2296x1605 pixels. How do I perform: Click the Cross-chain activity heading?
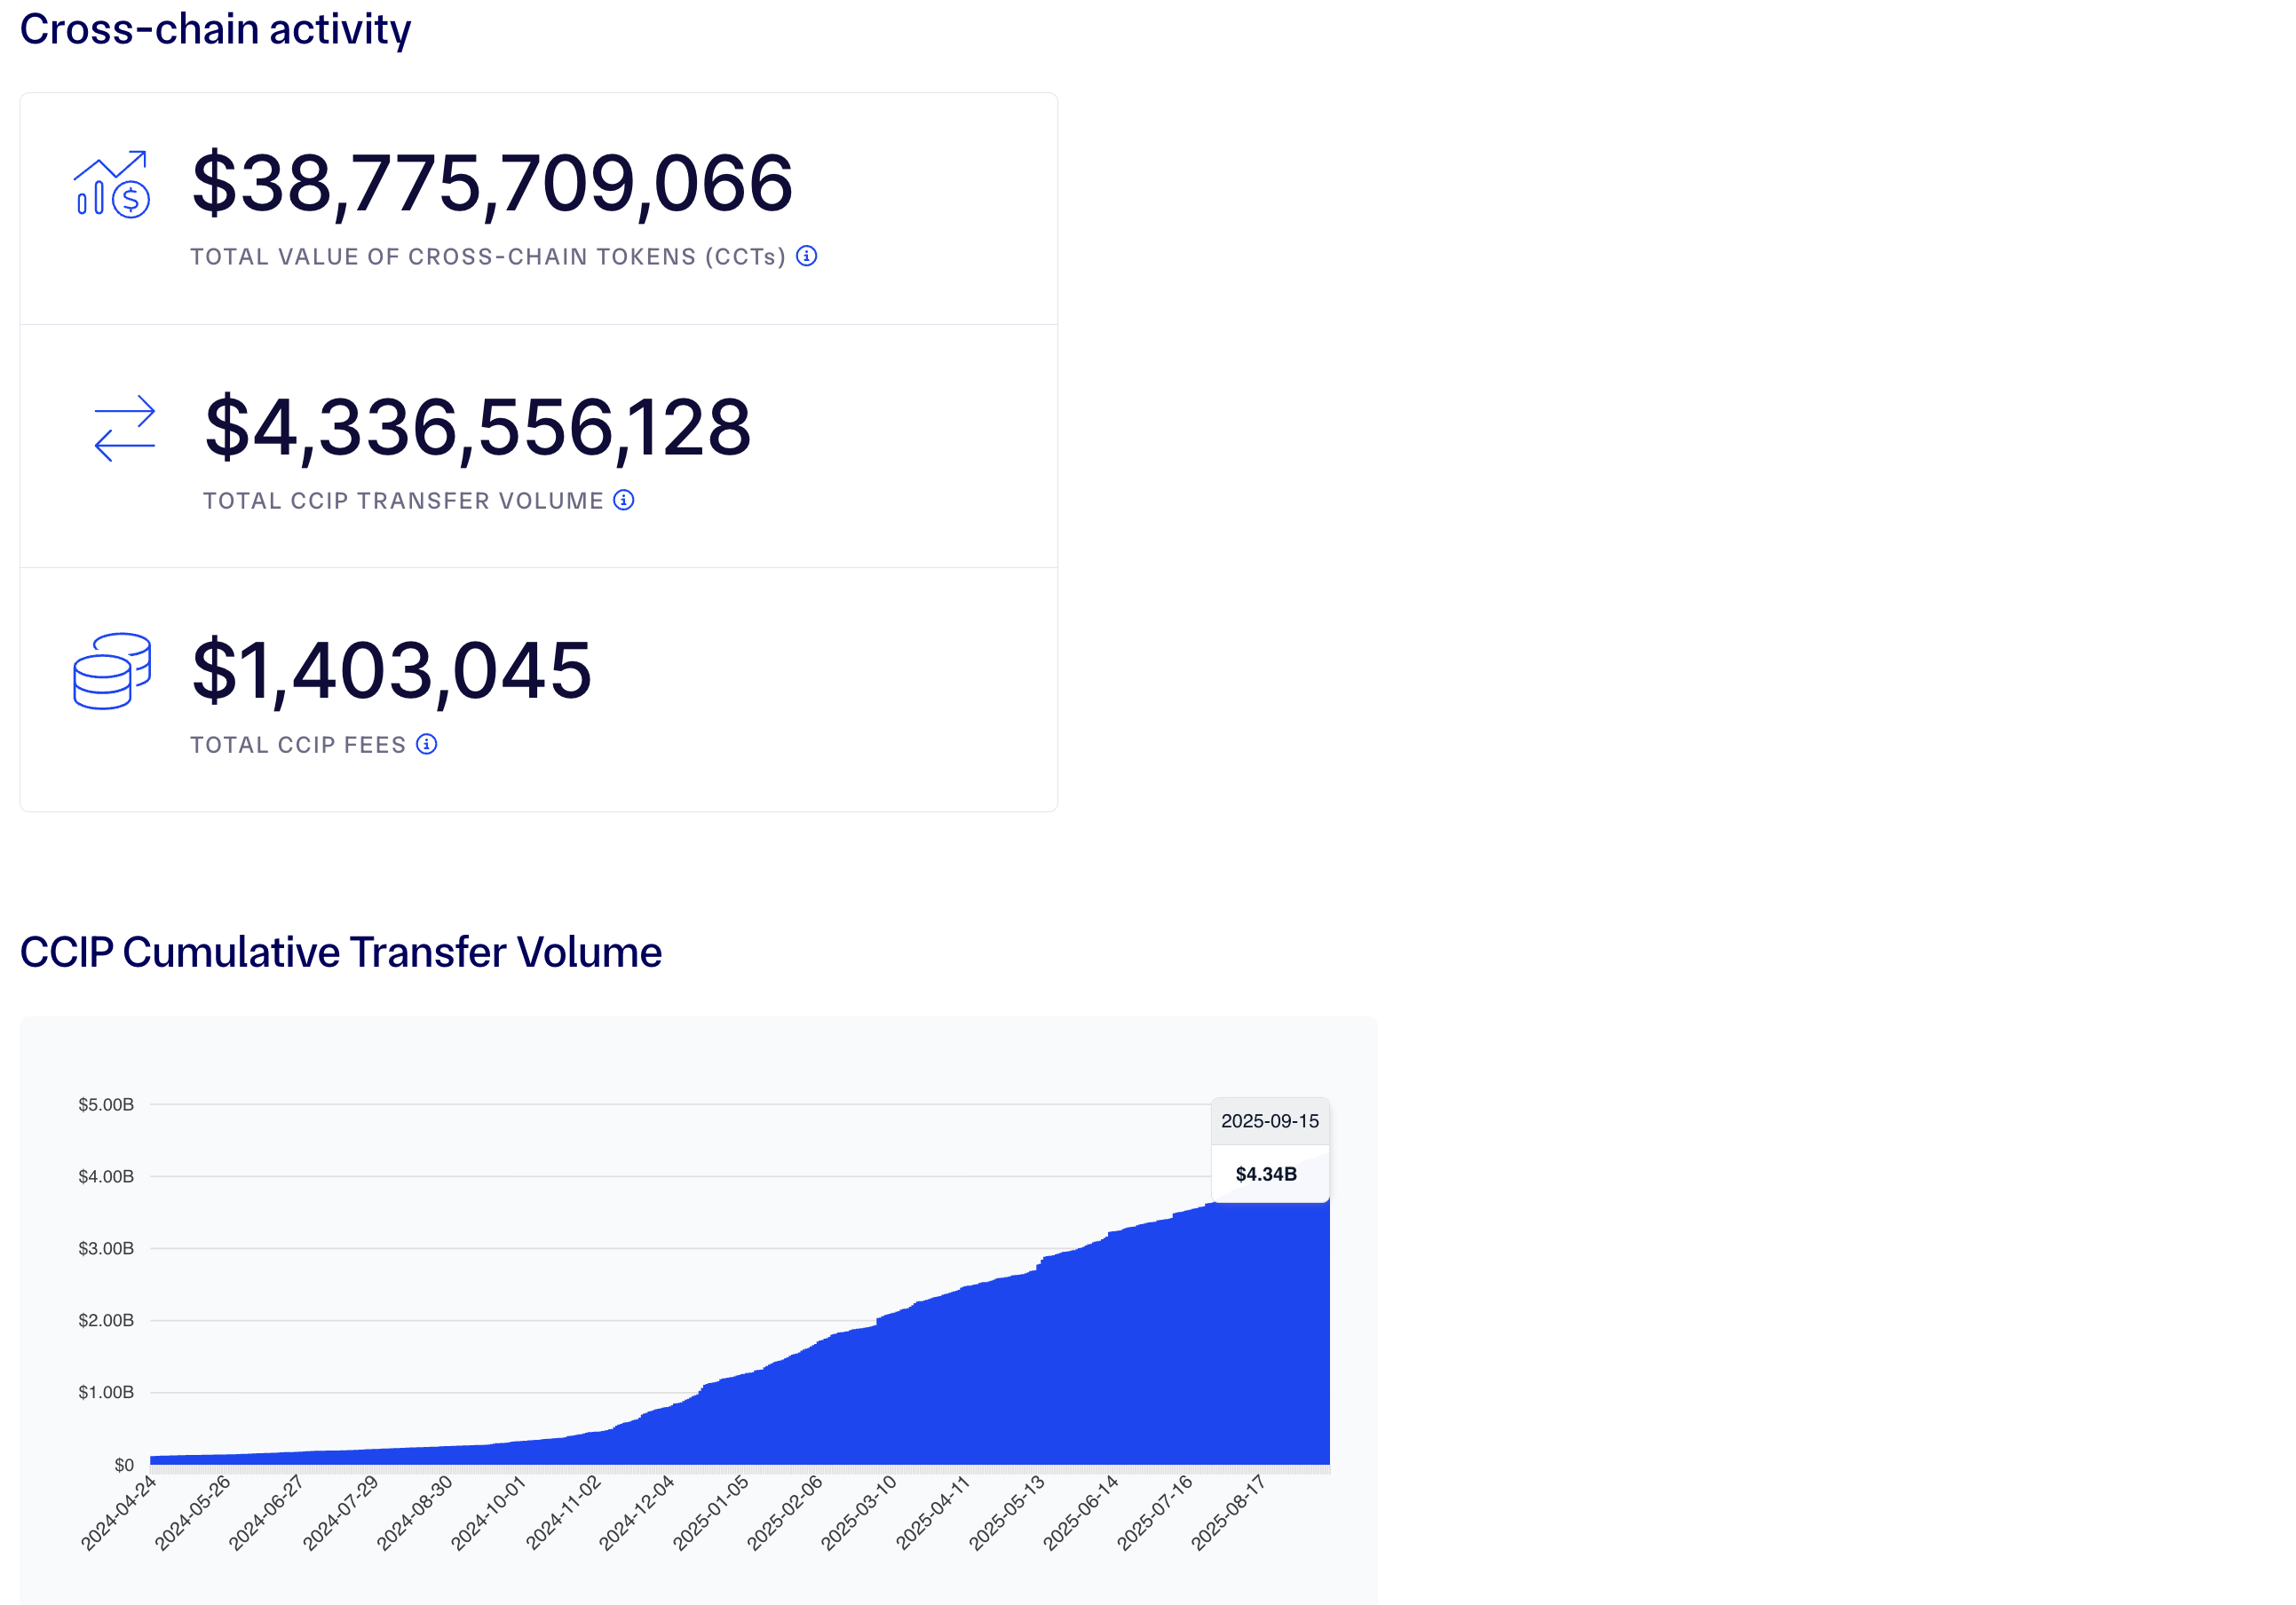(x=215, y=29)
